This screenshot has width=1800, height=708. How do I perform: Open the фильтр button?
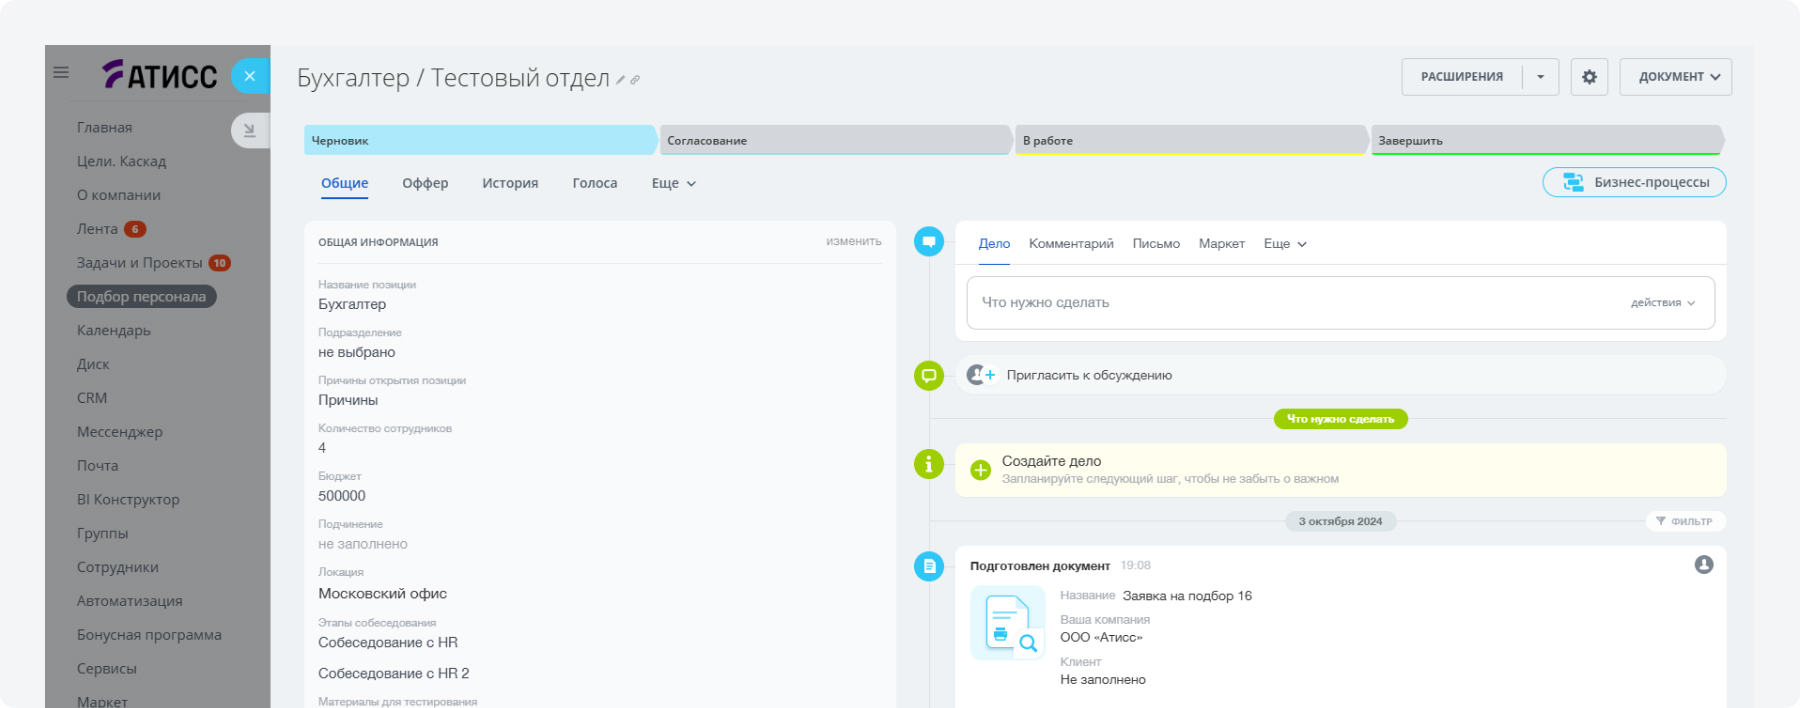[1685, 521]
